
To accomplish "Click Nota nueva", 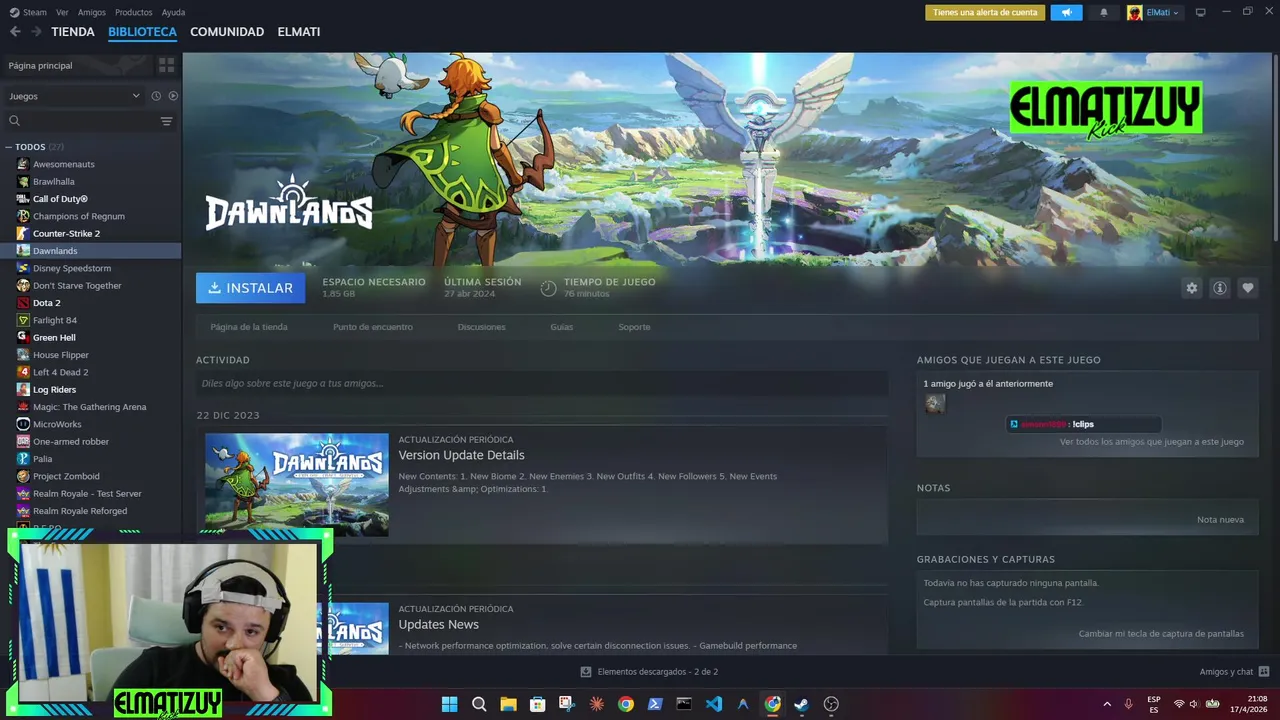I will [1220, 520].
